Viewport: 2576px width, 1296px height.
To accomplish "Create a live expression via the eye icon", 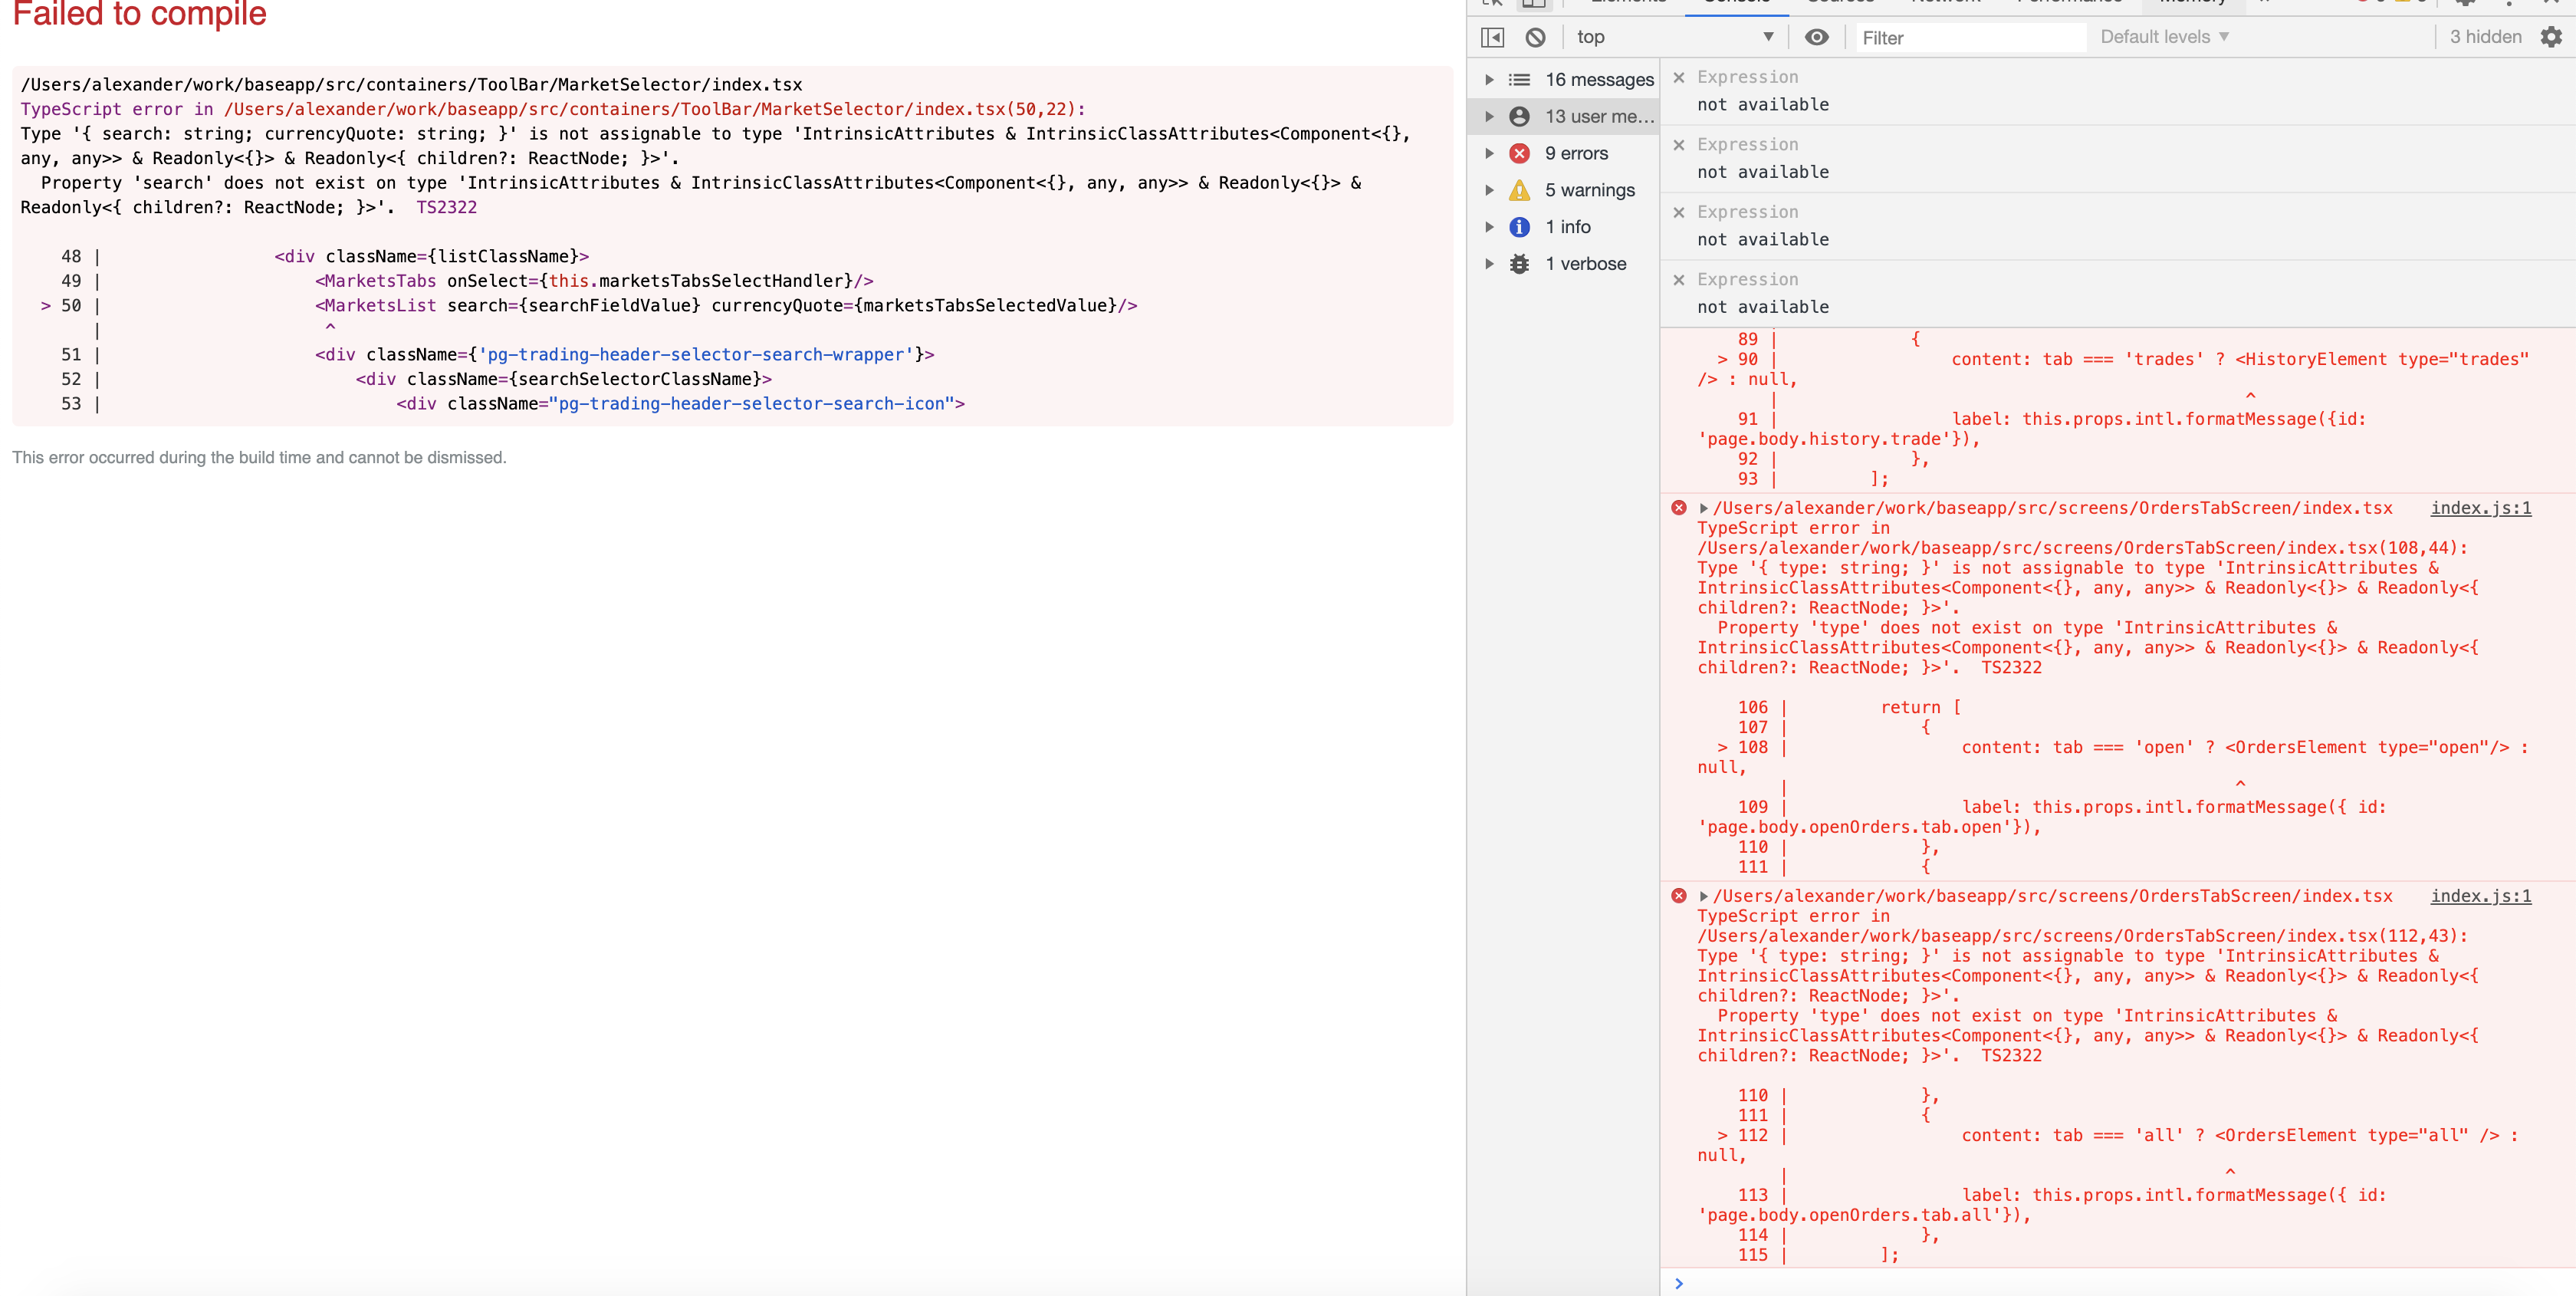I will 1817,37.
